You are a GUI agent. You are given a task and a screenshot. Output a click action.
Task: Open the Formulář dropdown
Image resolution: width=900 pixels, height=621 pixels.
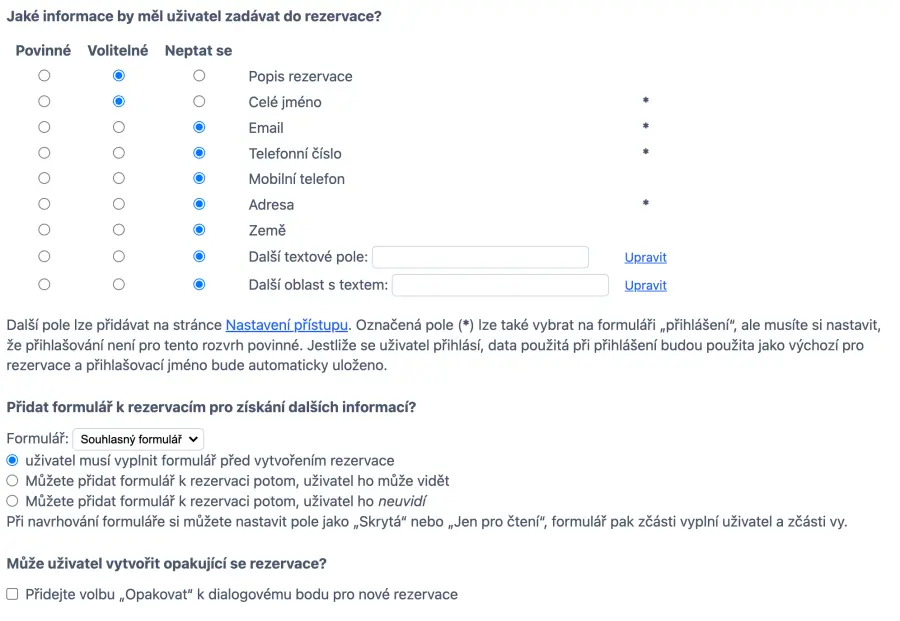138,439
